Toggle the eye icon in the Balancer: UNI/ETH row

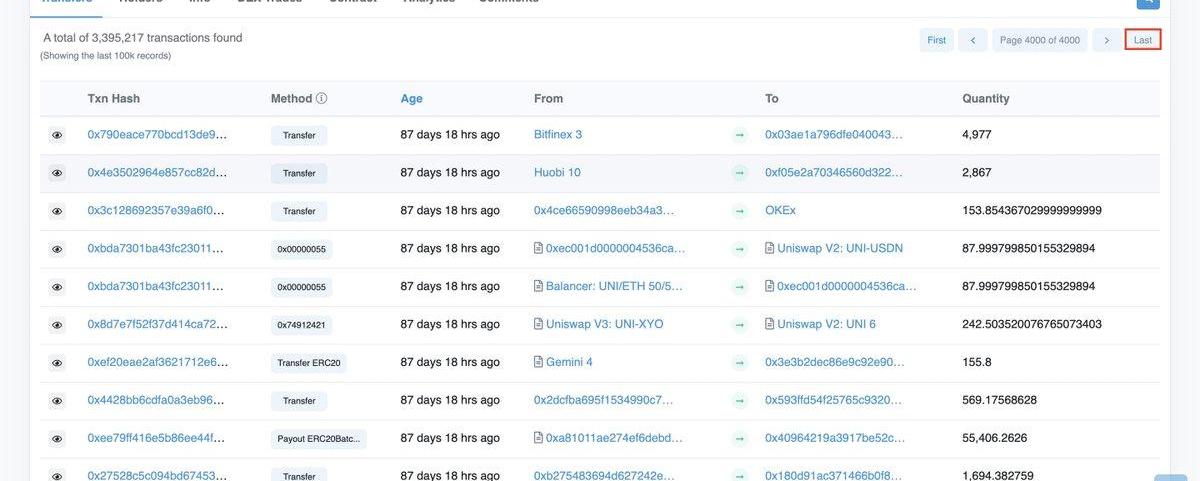pos(57,287)
